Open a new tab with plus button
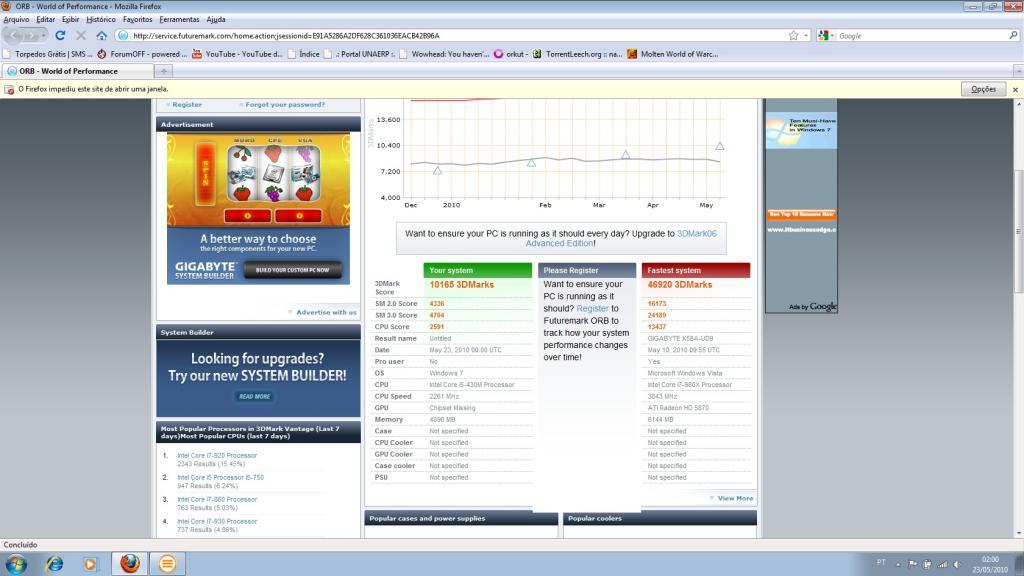The image size is (1024, 576). coord(163,71)
